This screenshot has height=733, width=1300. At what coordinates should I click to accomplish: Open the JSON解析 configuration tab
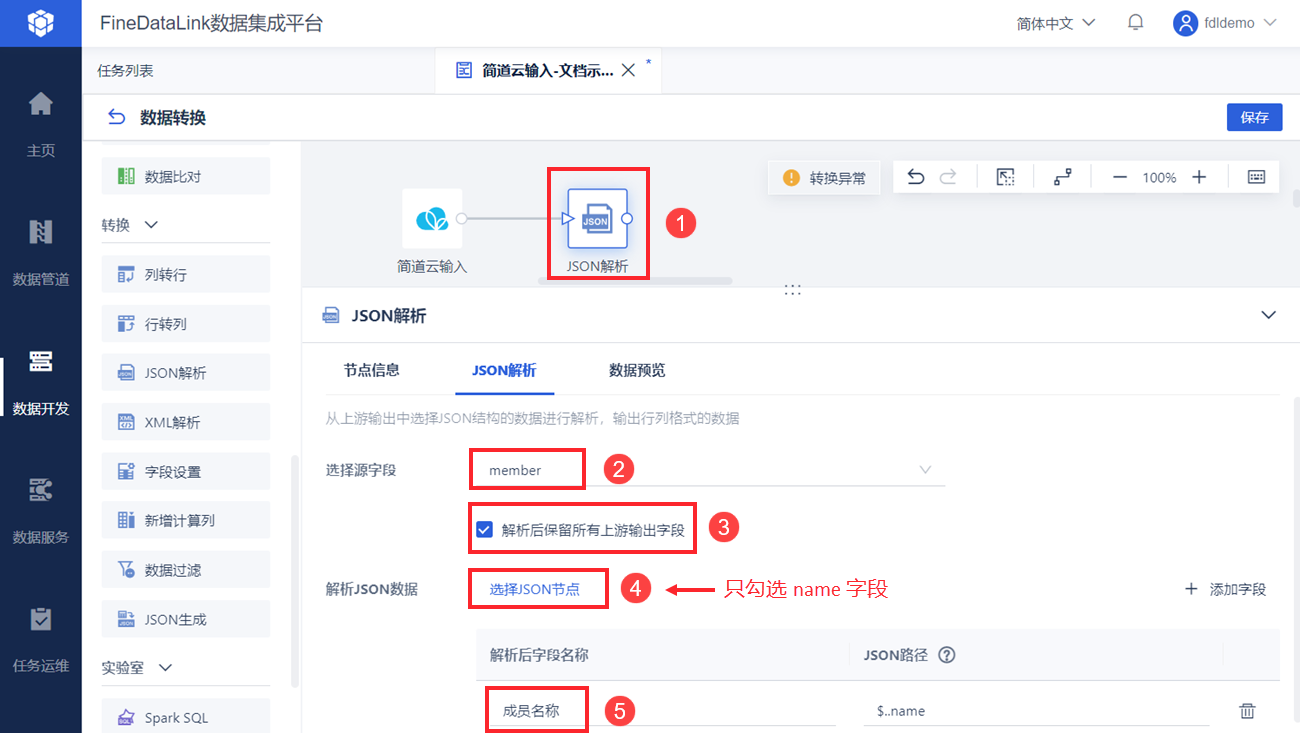click(x=504, y=370)
